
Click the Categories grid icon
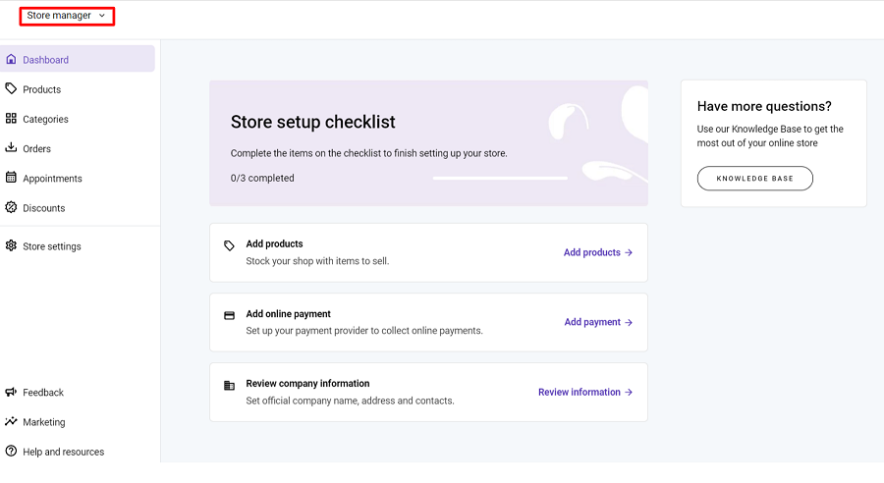tap(11, 119)
